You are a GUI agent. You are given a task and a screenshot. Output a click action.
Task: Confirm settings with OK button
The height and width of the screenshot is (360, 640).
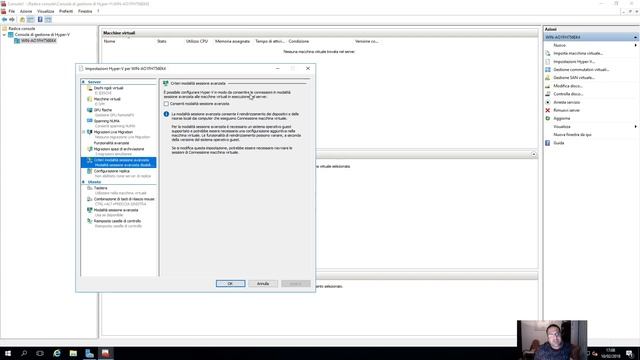[231, 284]
